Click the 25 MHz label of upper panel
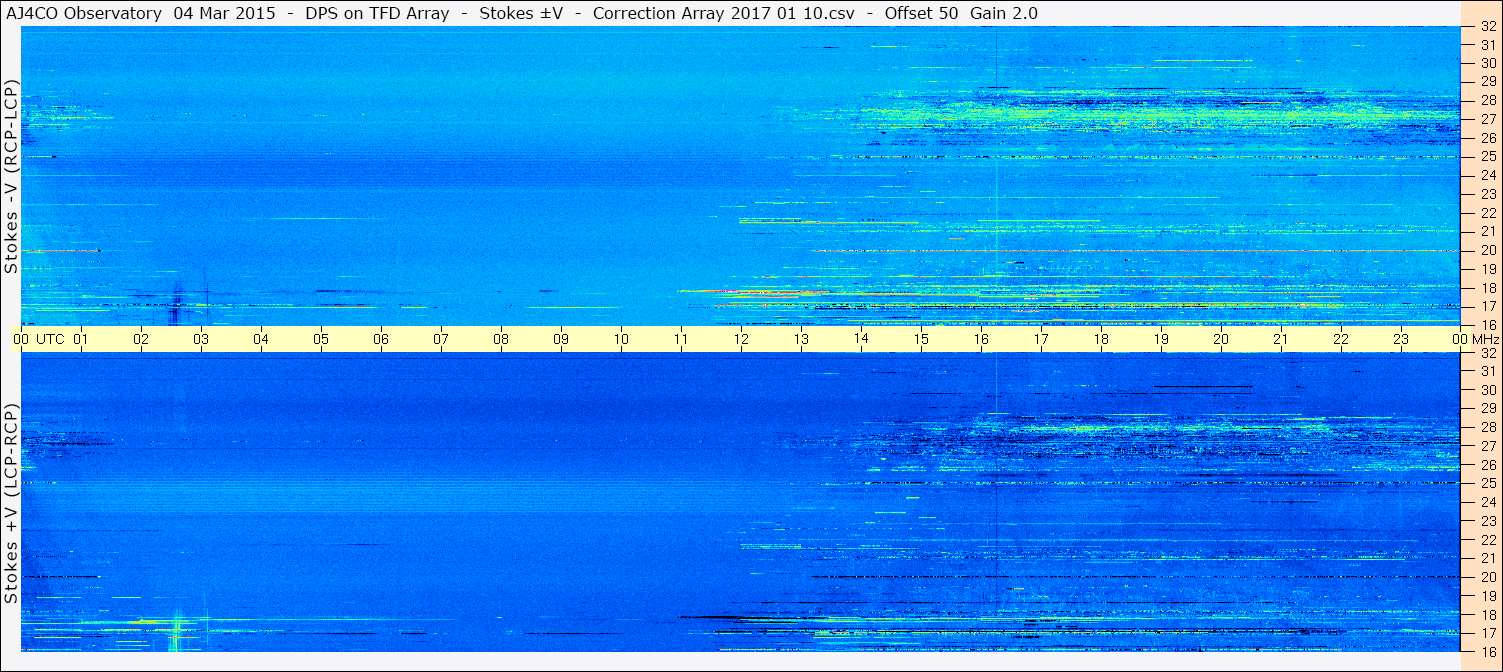 pos(1487,156)
